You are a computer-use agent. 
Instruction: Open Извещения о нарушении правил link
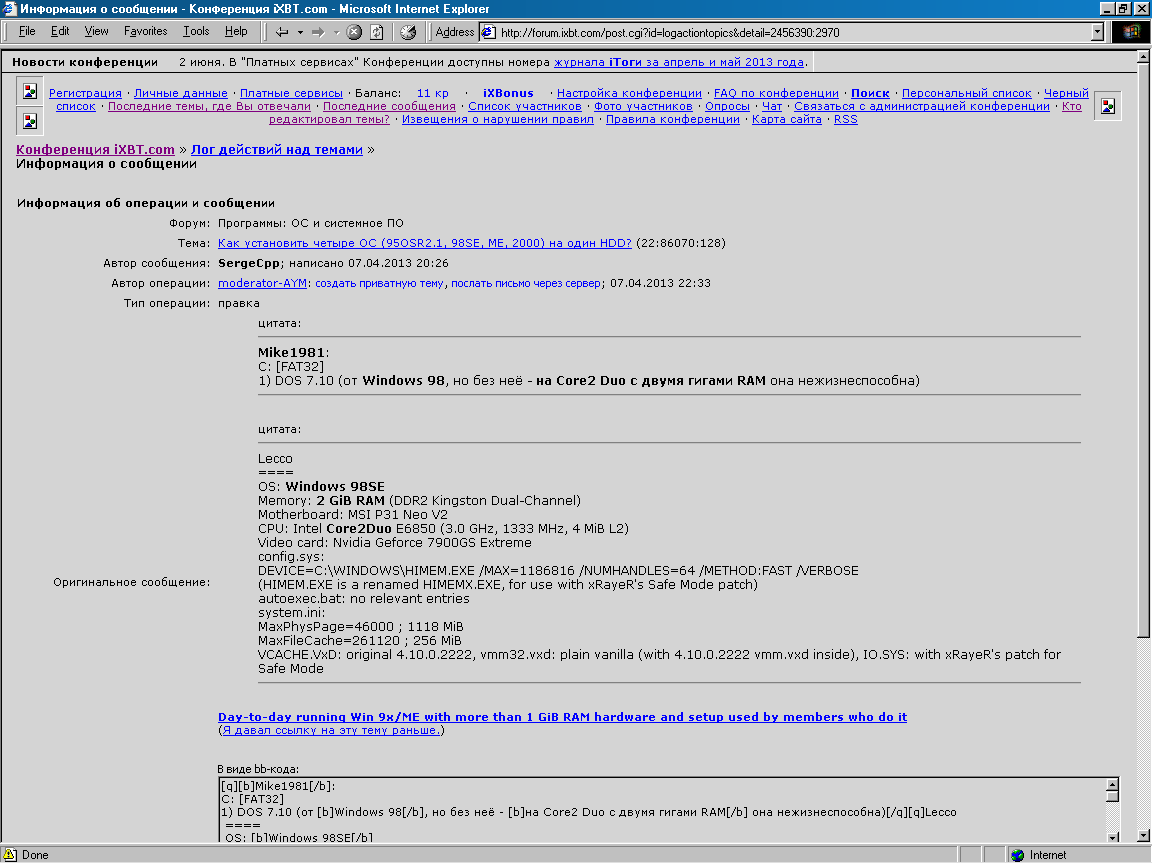point(497,120)
